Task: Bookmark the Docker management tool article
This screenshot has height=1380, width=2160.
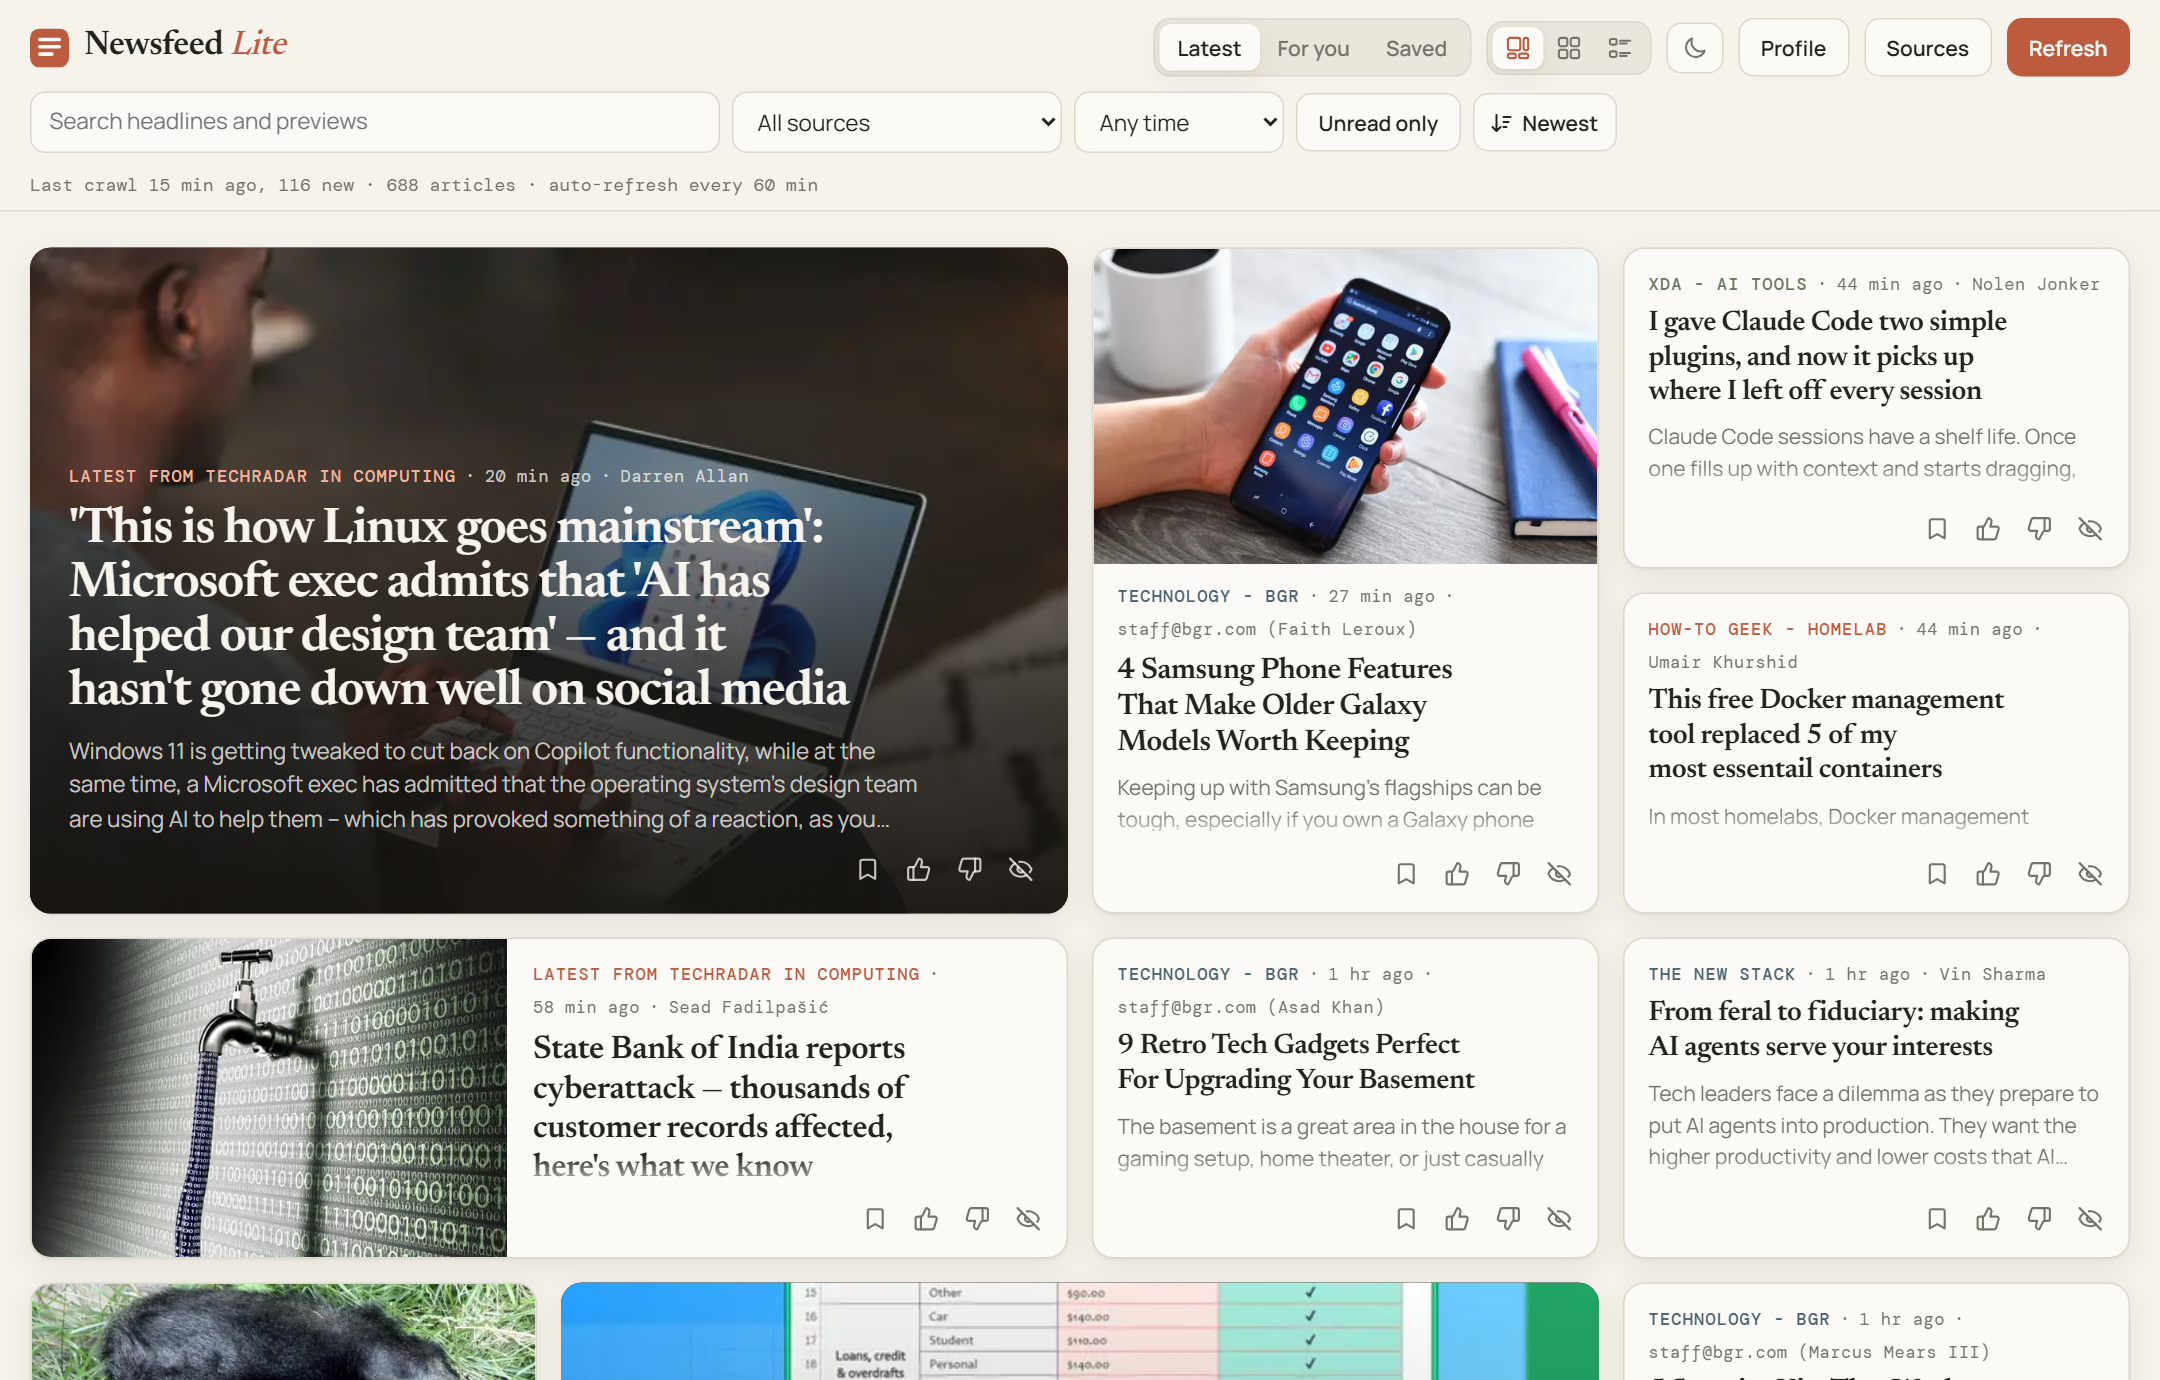Action: click(x=1937, y=875)
